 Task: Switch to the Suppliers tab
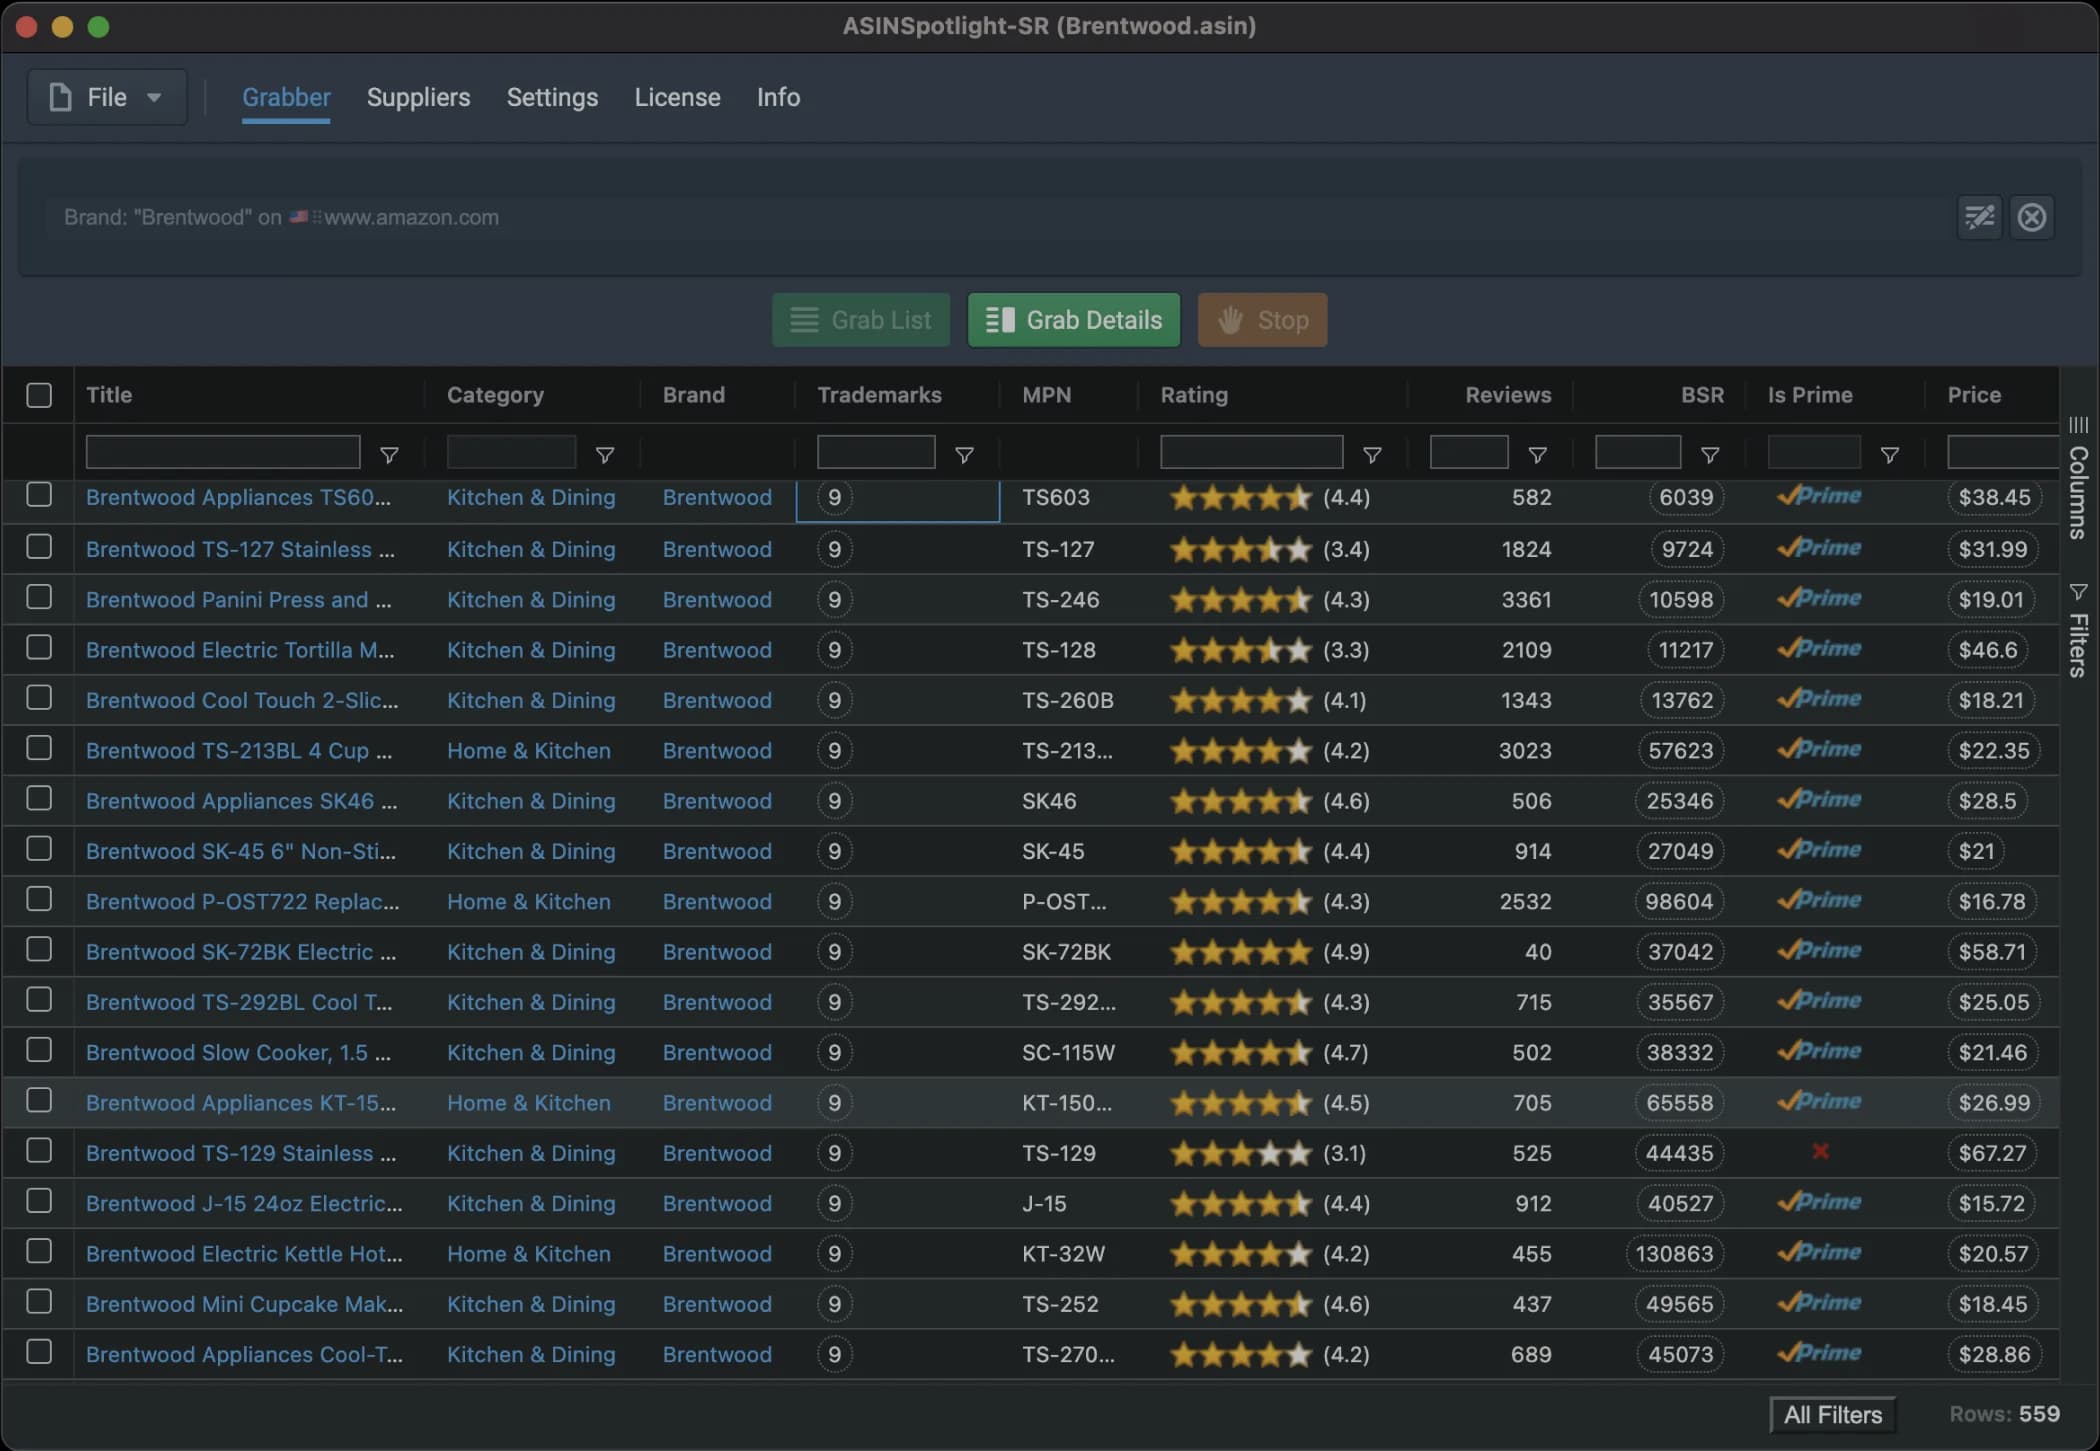[418, 97]
